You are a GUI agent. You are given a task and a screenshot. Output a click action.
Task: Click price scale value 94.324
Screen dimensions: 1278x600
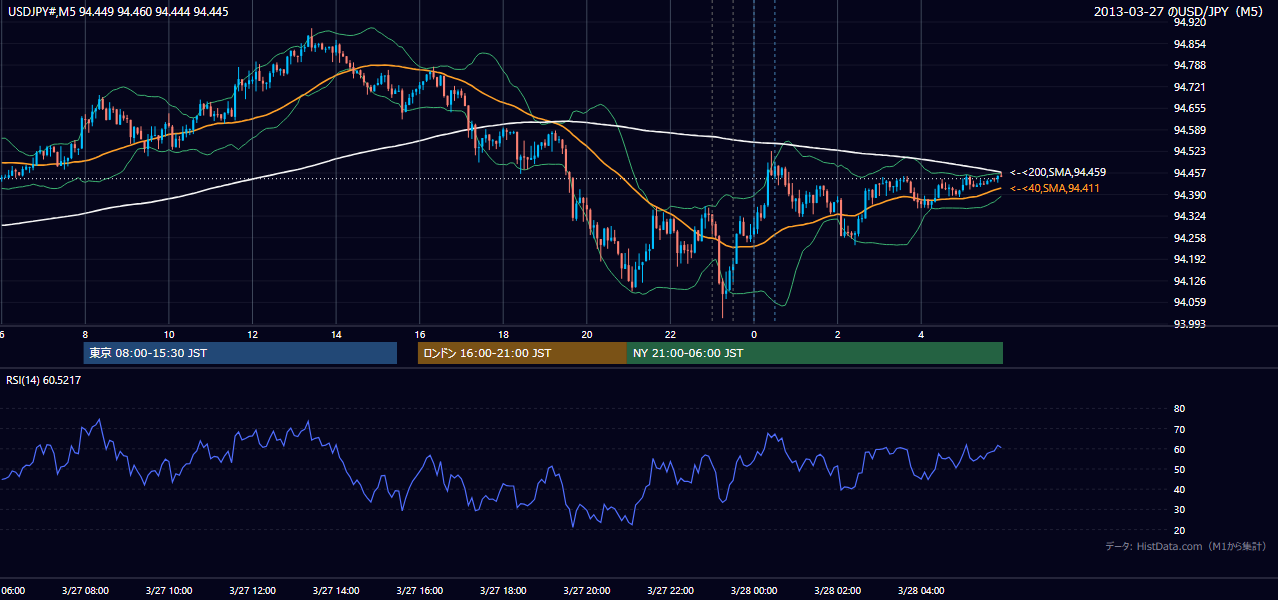(x=1189, y=216)
